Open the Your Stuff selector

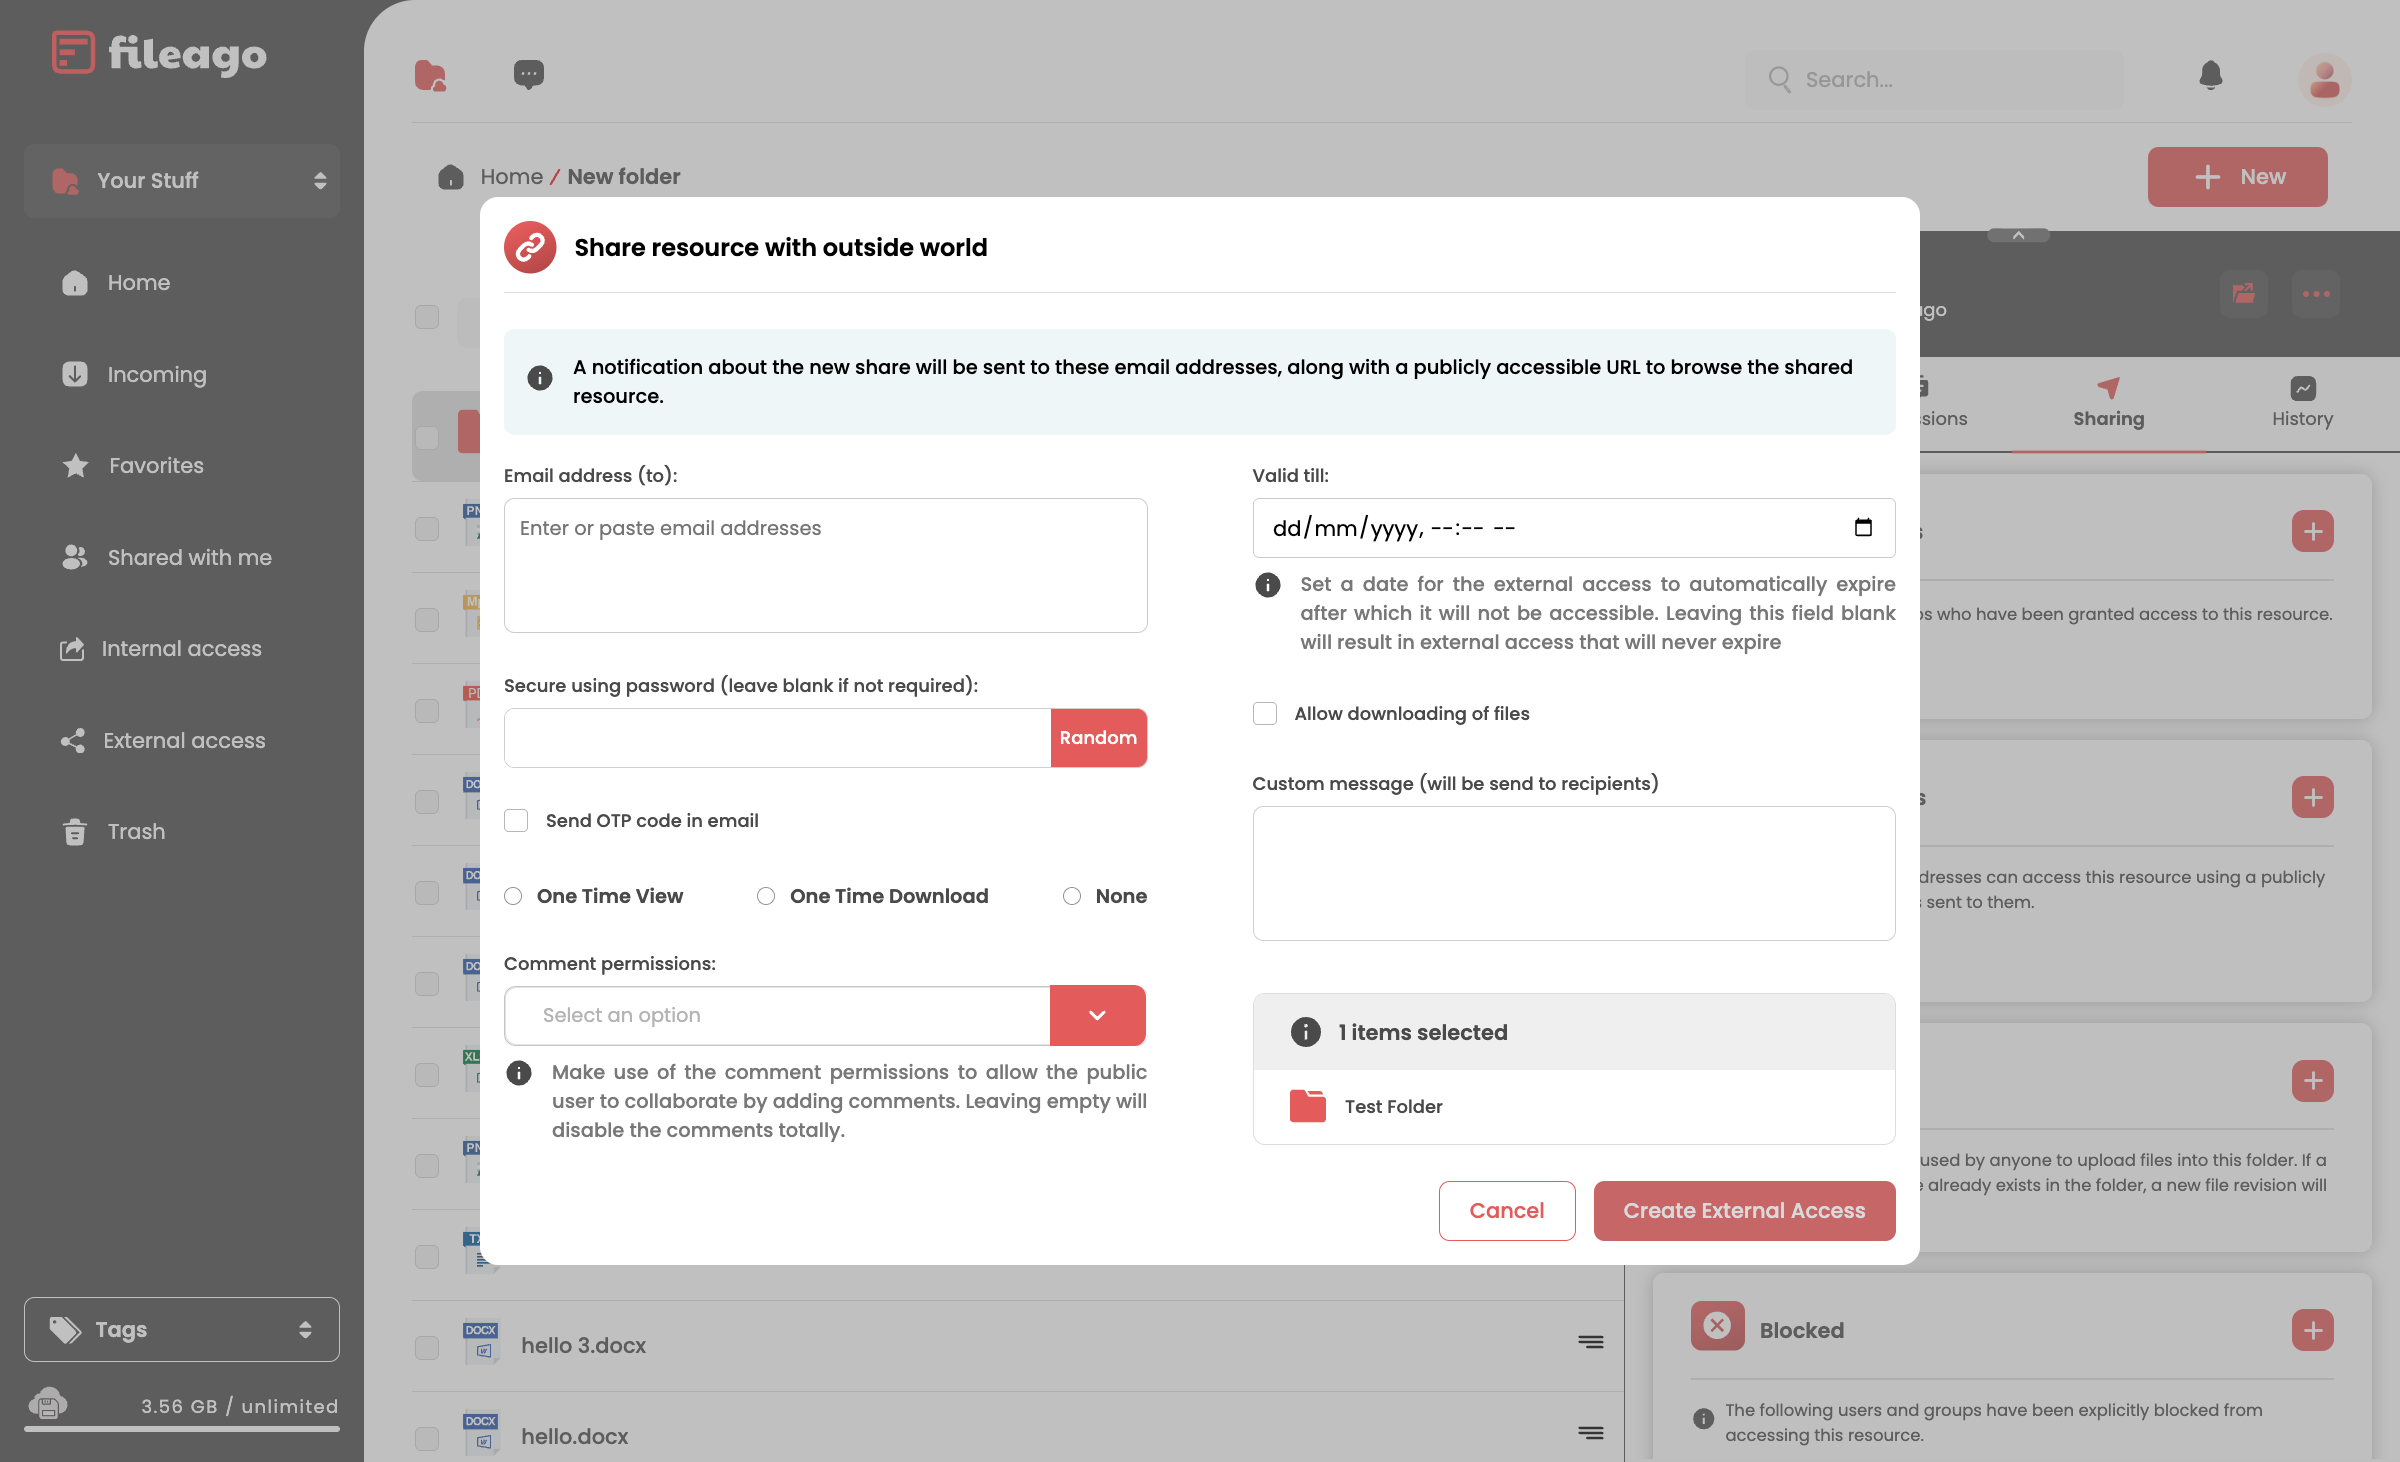click(182, 180)
